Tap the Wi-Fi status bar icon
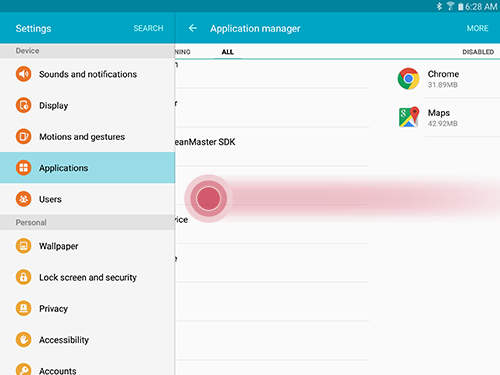 450,6
